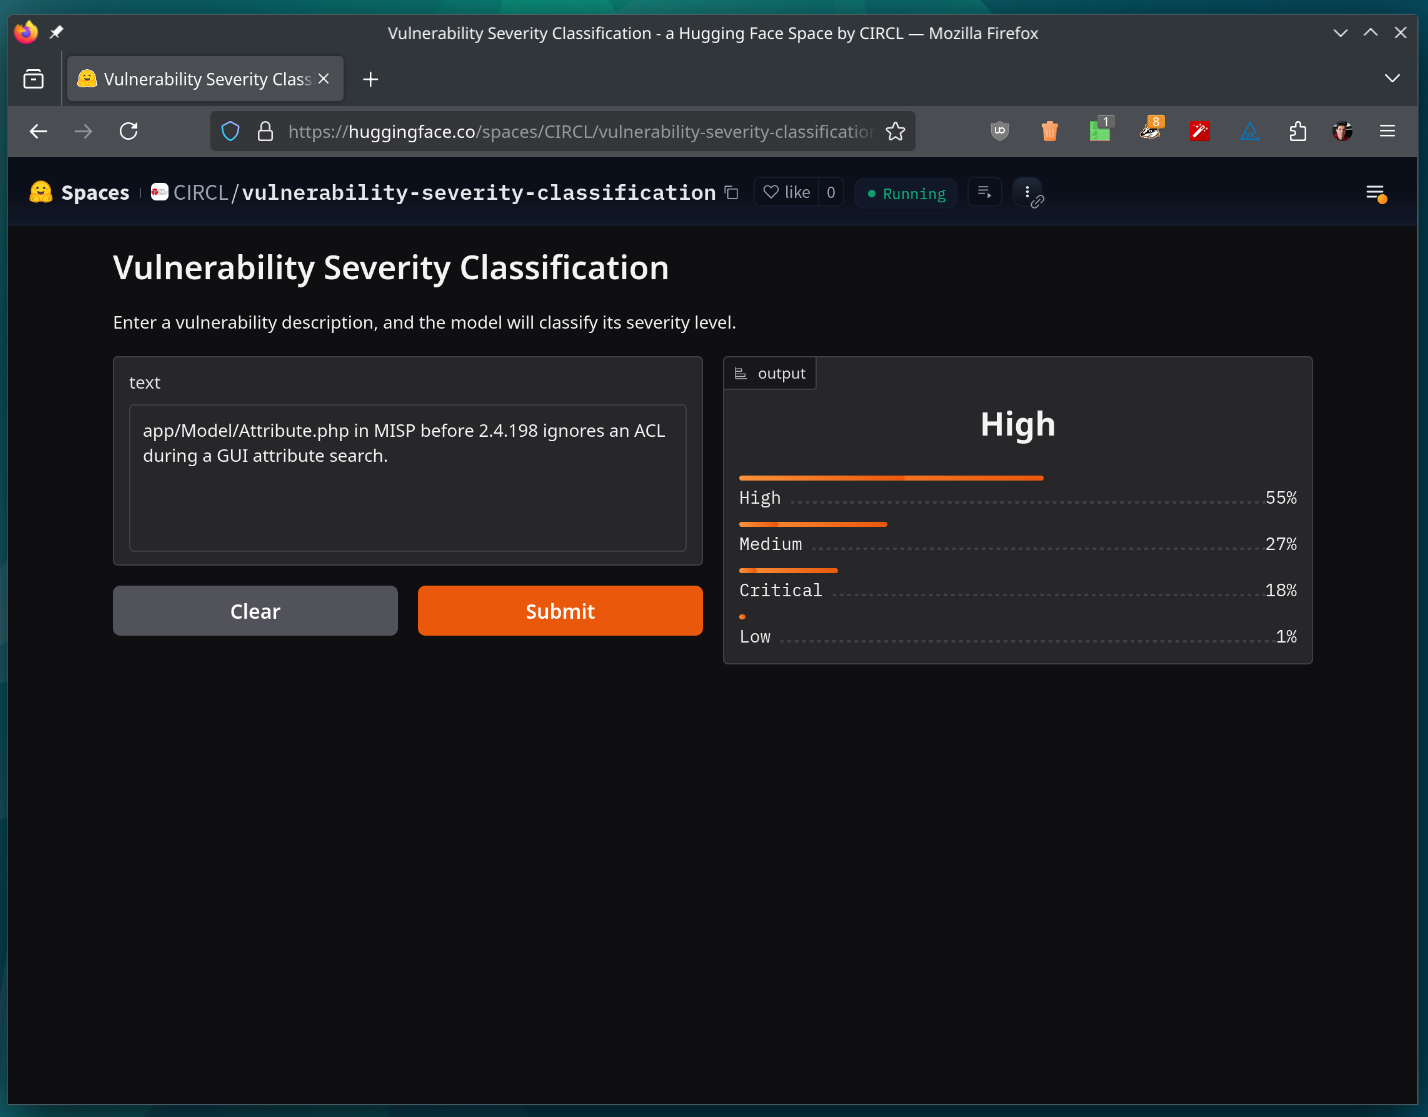The height and width of the screenshot is (1117, 1428).
Task: Click the uBlock Origin shield icon
Action: click(999, 131)
